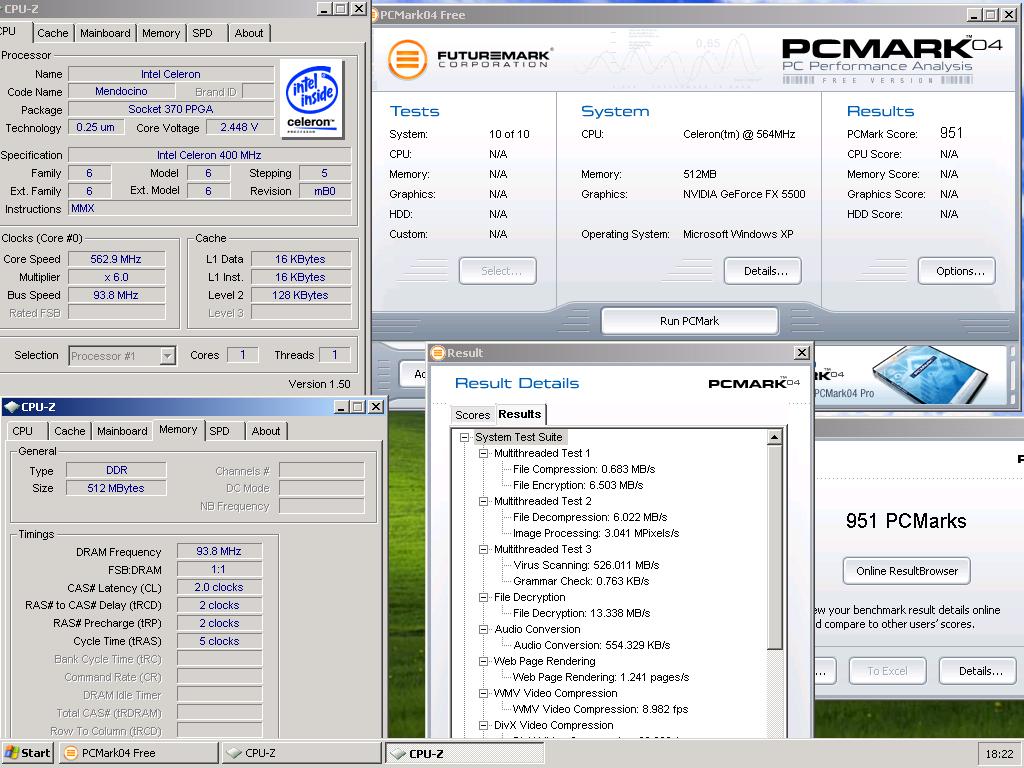
Task: Open the active CPU-Z taskbar item
Action: pos(465,753)
